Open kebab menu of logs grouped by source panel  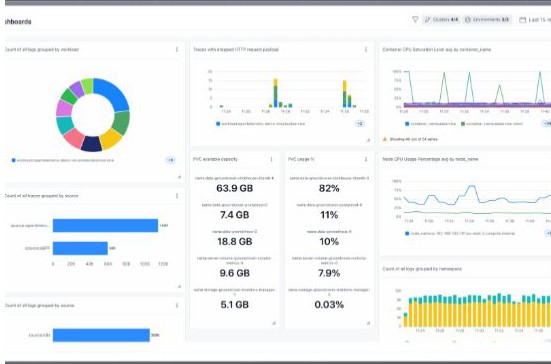coord(177,305)
